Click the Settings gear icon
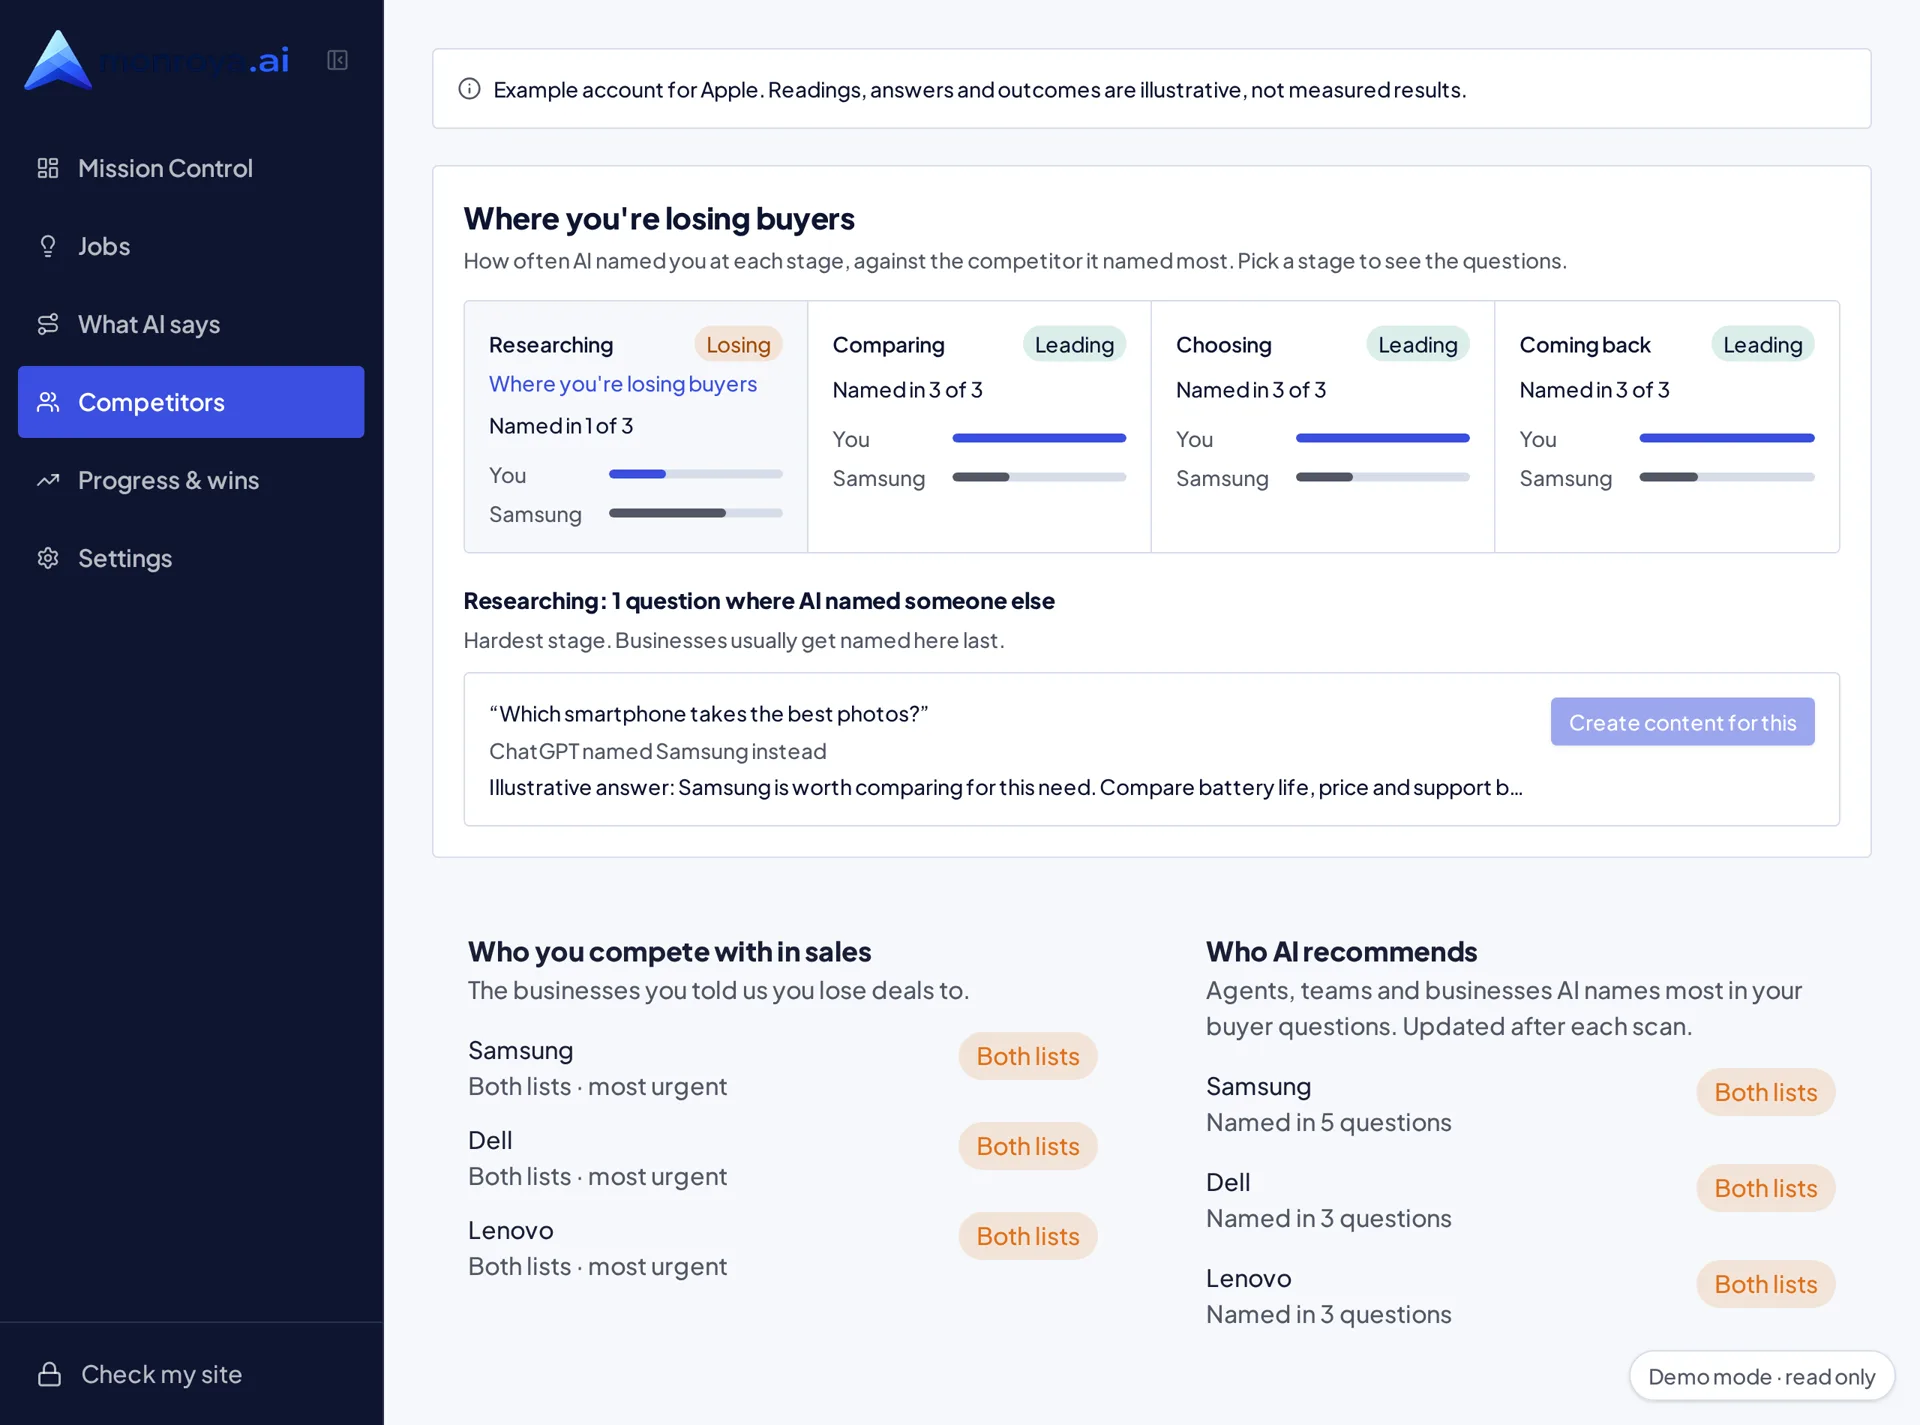 click(x=48, y=558)
